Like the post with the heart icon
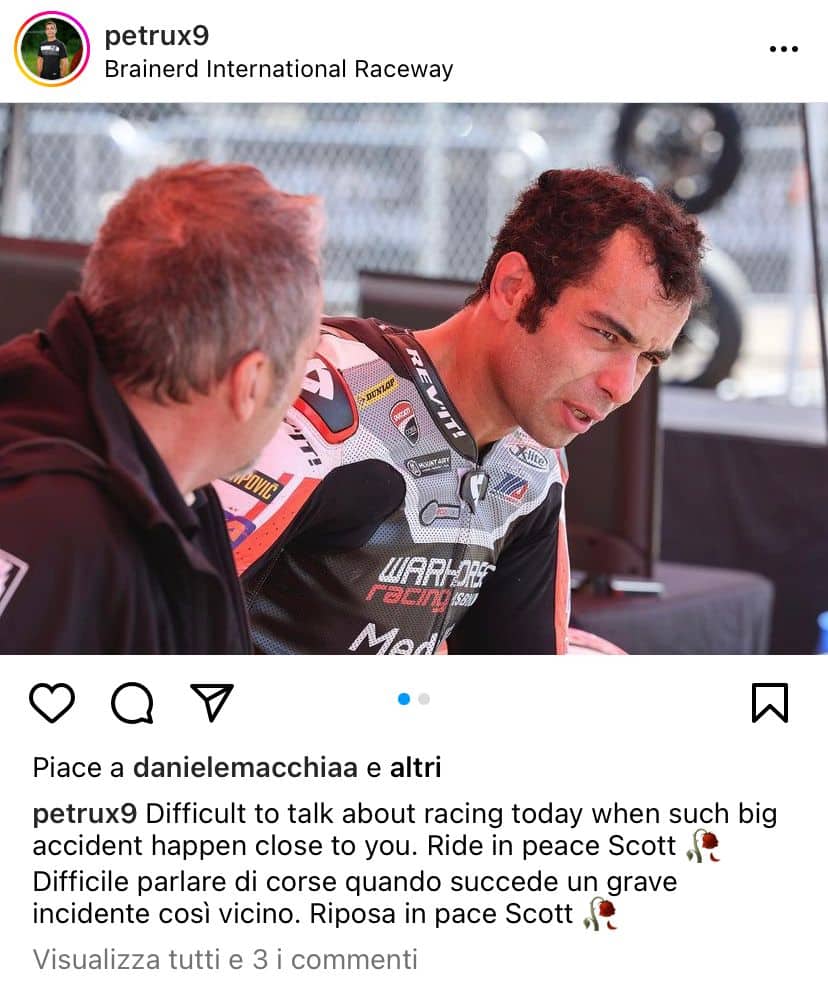The width and height of the screenshot is (828, 996). (52, 703)
